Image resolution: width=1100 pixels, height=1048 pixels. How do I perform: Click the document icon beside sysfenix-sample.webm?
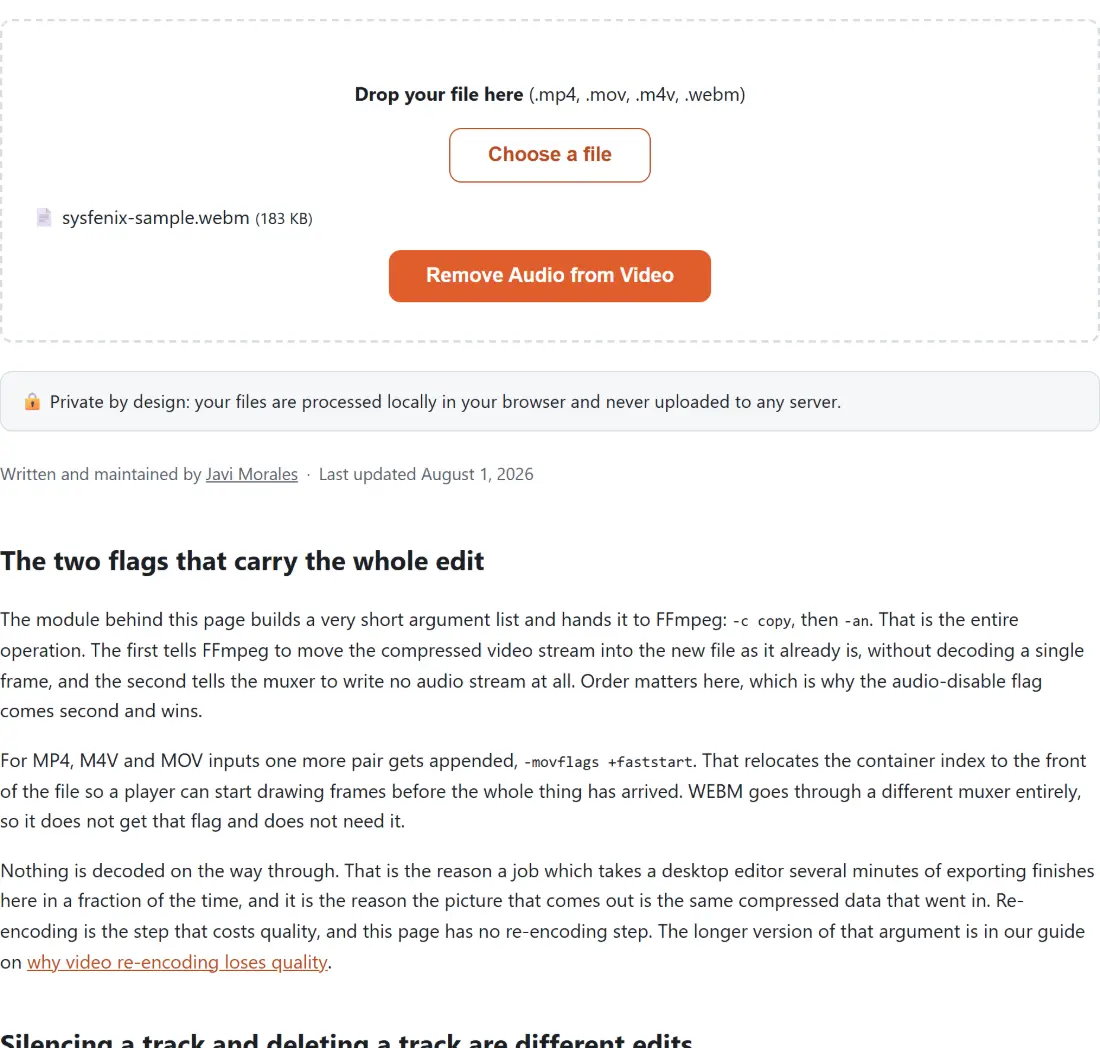point(43,217)
